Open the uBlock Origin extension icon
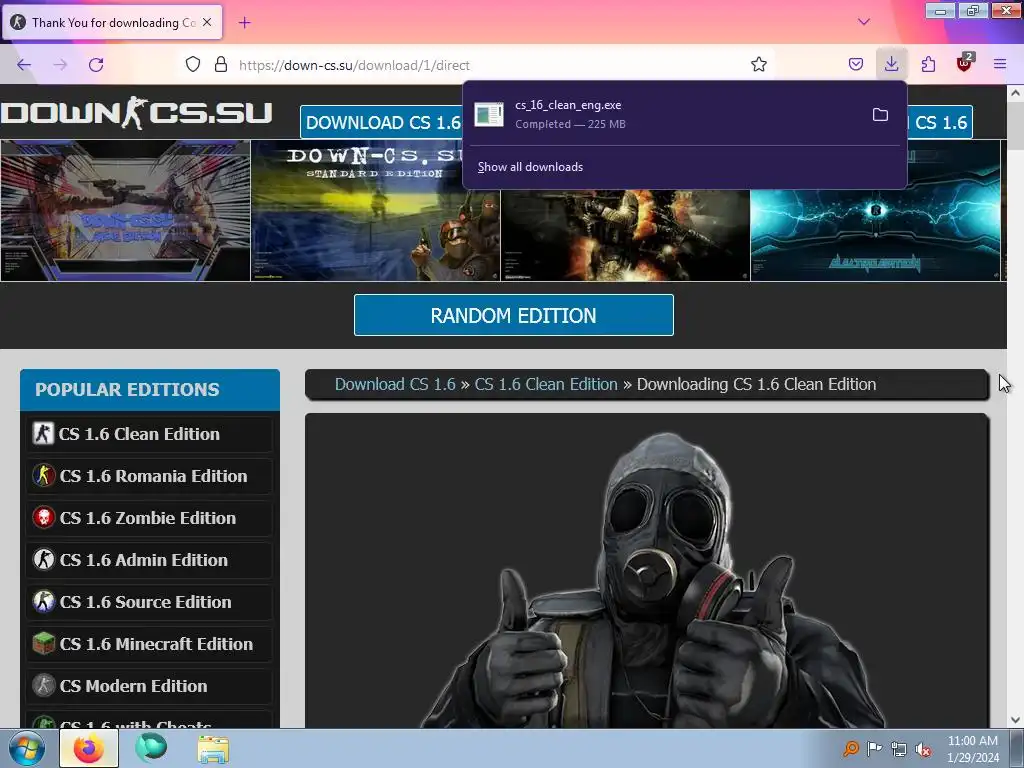 point(964,63)
